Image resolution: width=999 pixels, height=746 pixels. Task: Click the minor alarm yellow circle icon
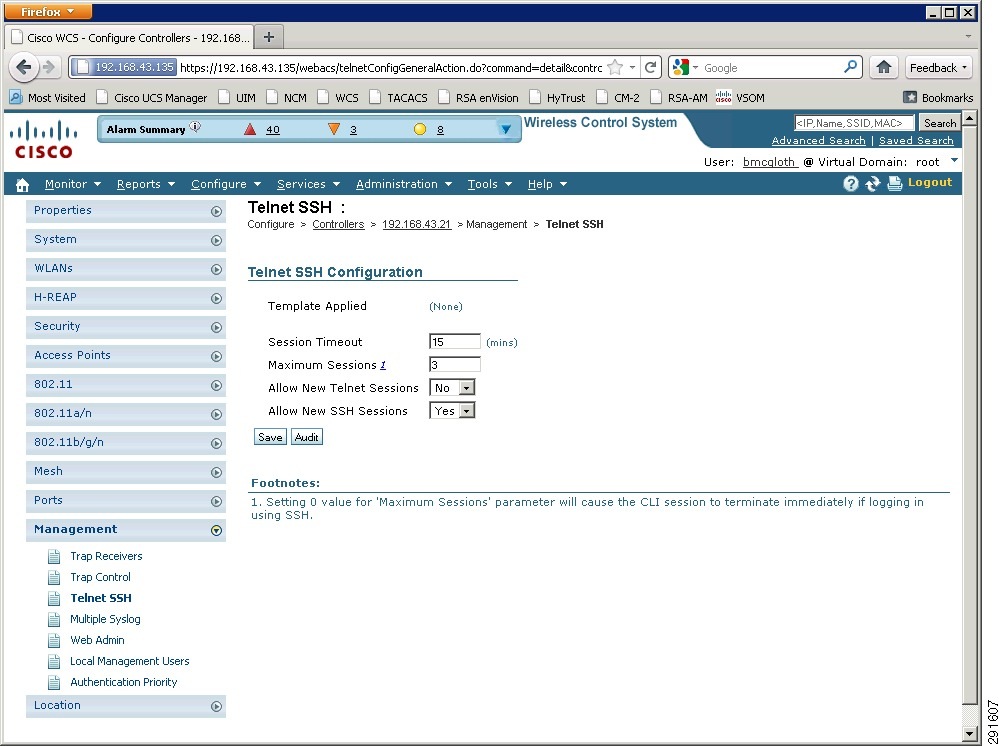pyautogui.click(x=419, y=129)
